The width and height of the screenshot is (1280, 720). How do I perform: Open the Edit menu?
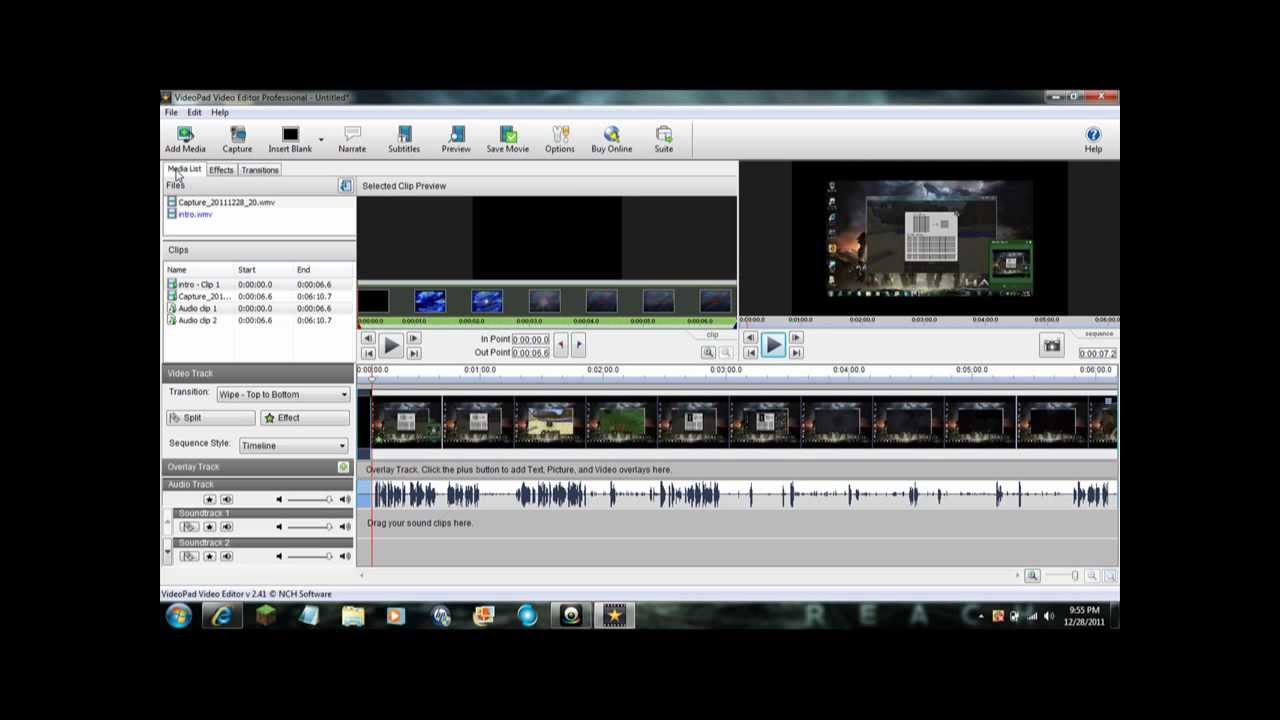[x=194, y=113]
